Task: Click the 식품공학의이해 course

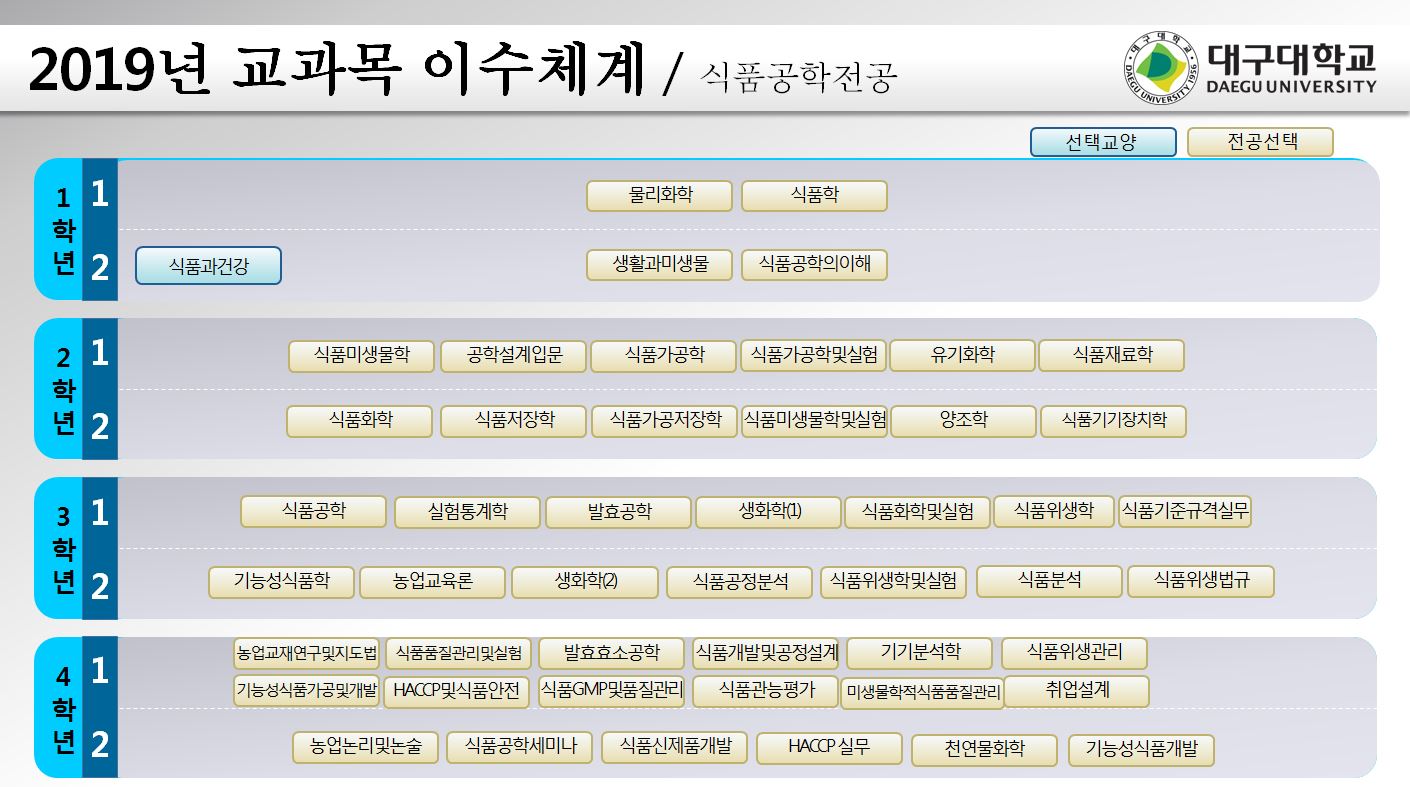Action: (814, 265)
